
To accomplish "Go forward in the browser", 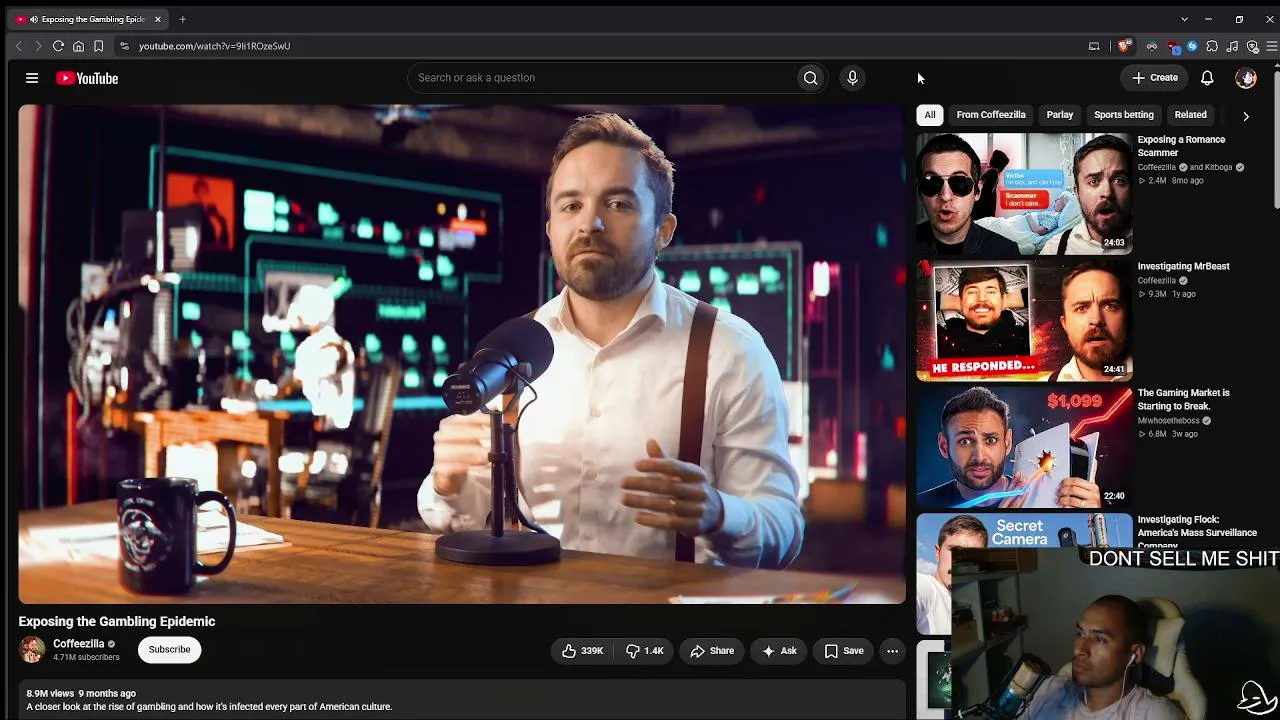I will click(x=38, y=46).
